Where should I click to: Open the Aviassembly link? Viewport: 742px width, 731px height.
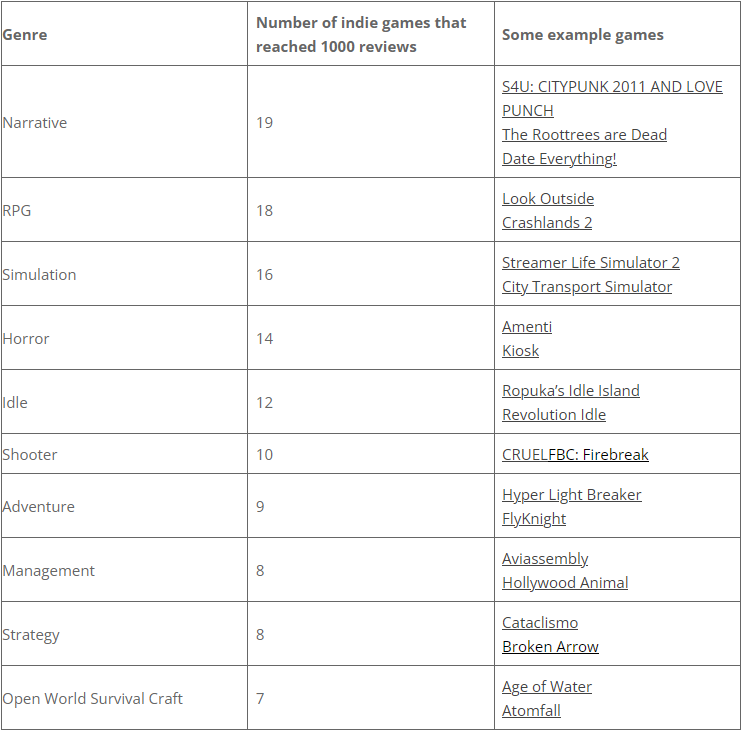(545, 559)
